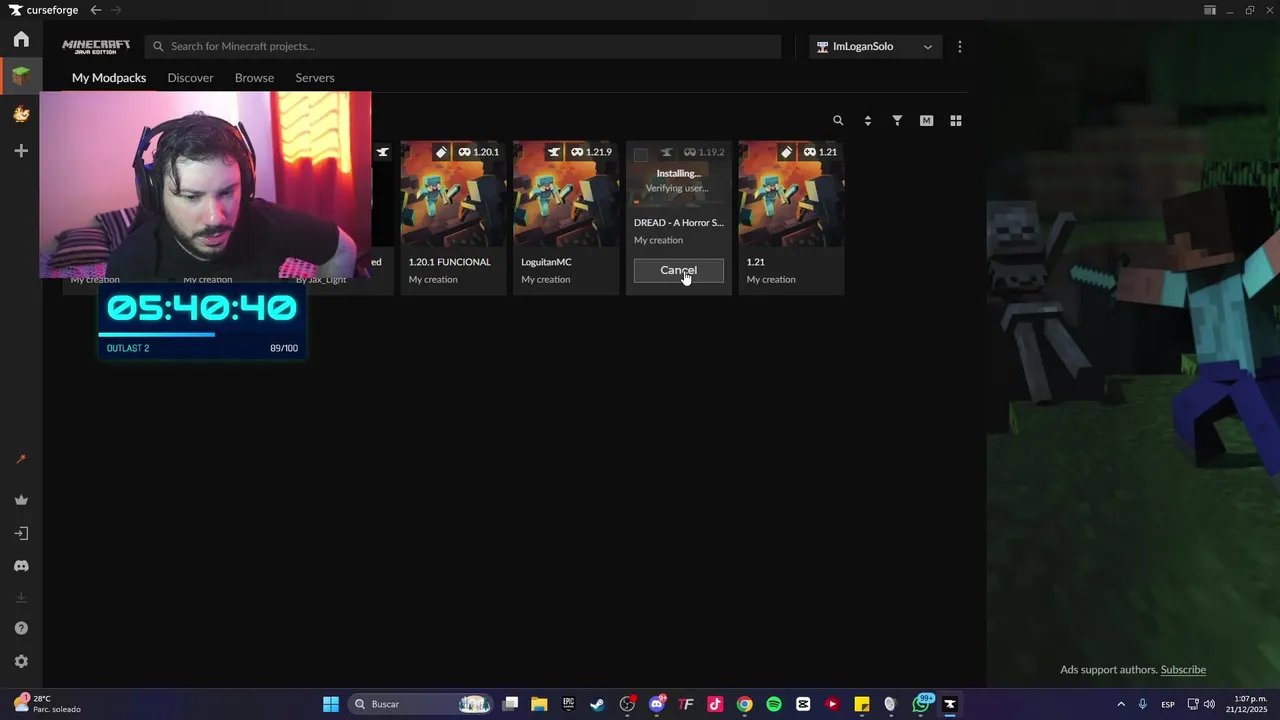Expand the ImLoganSolo account dropdown
Image resolution: width=1280 pixels, height=720 pixels.
pos(875,47)
